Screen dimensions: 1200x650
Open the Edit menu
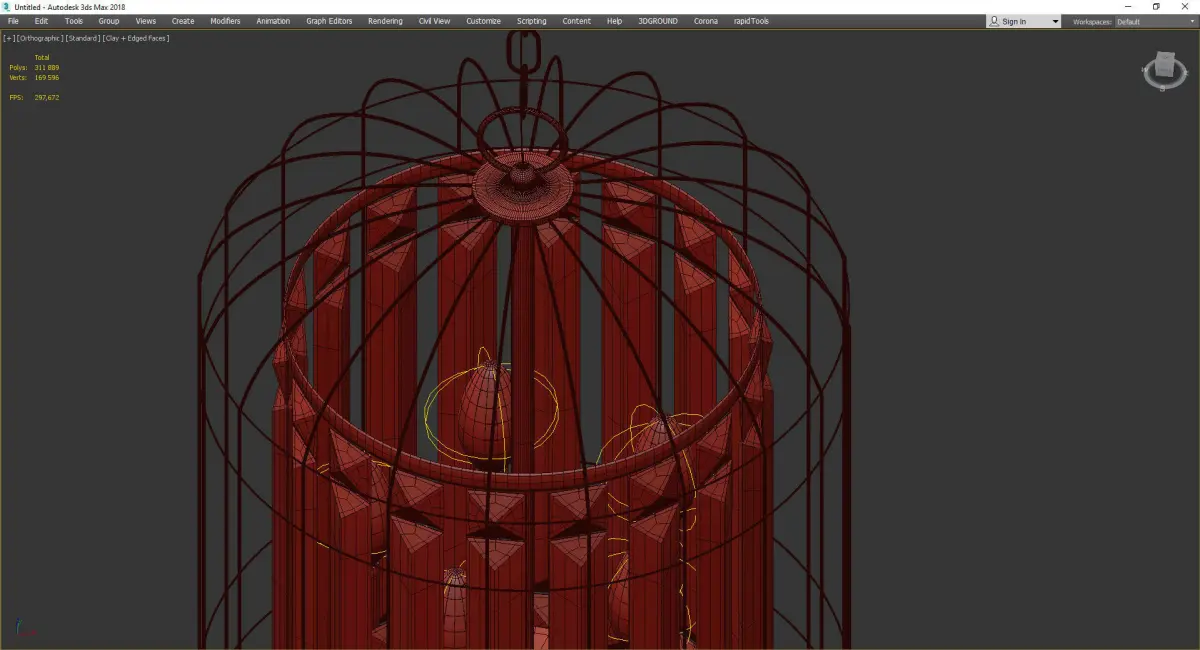(41, 21)
